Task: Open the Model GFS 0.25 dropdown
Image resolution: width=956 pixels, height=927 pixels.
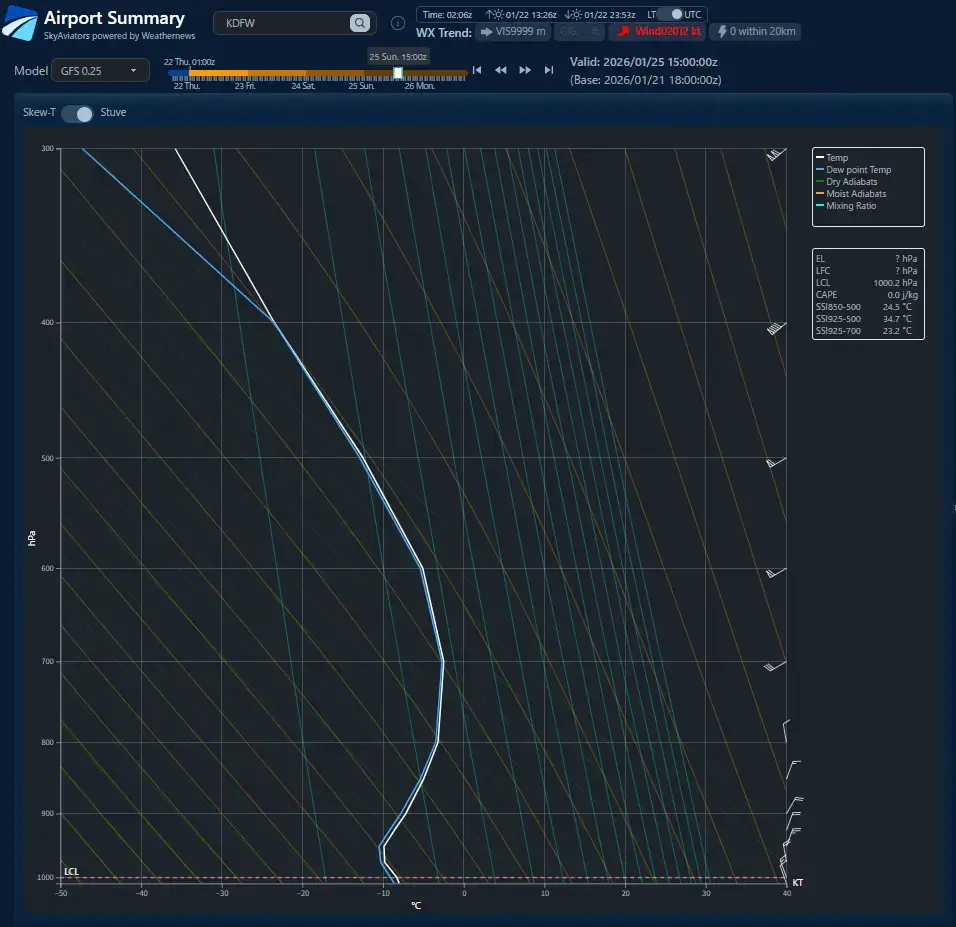Action: point(100,70)
